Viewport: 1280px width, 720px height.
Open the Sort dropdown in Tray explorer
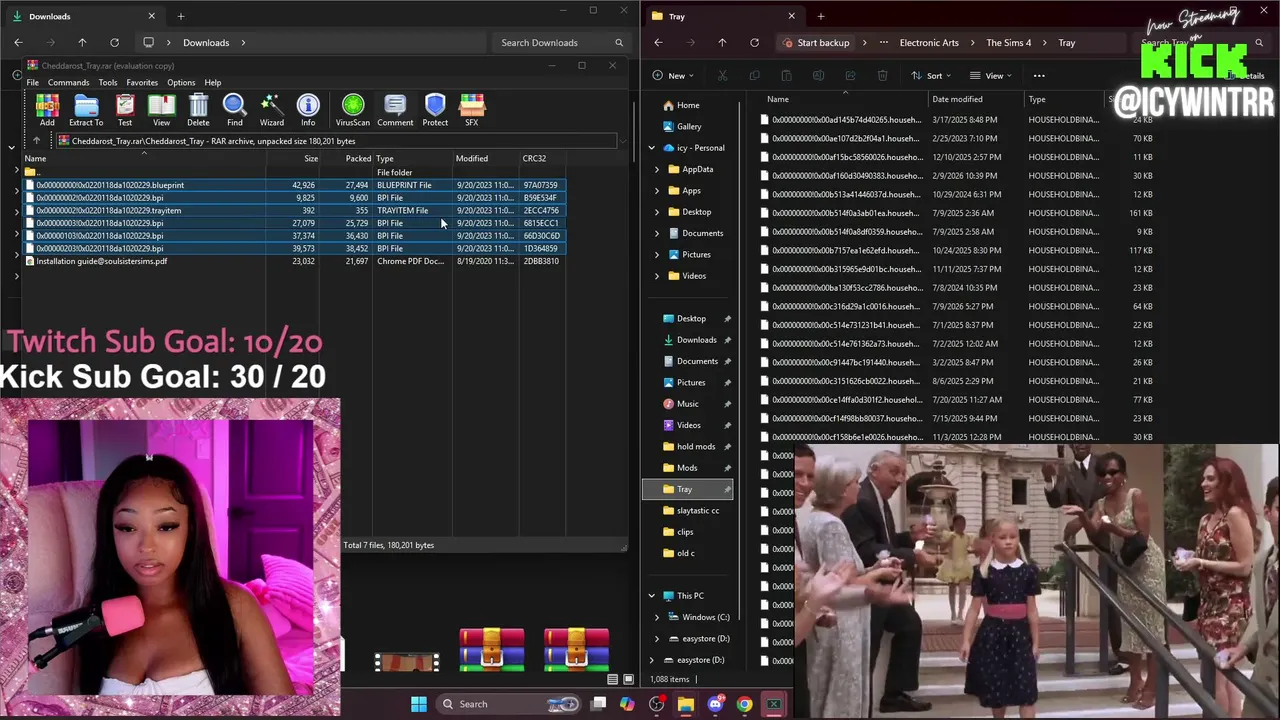(x=930, y=76)
